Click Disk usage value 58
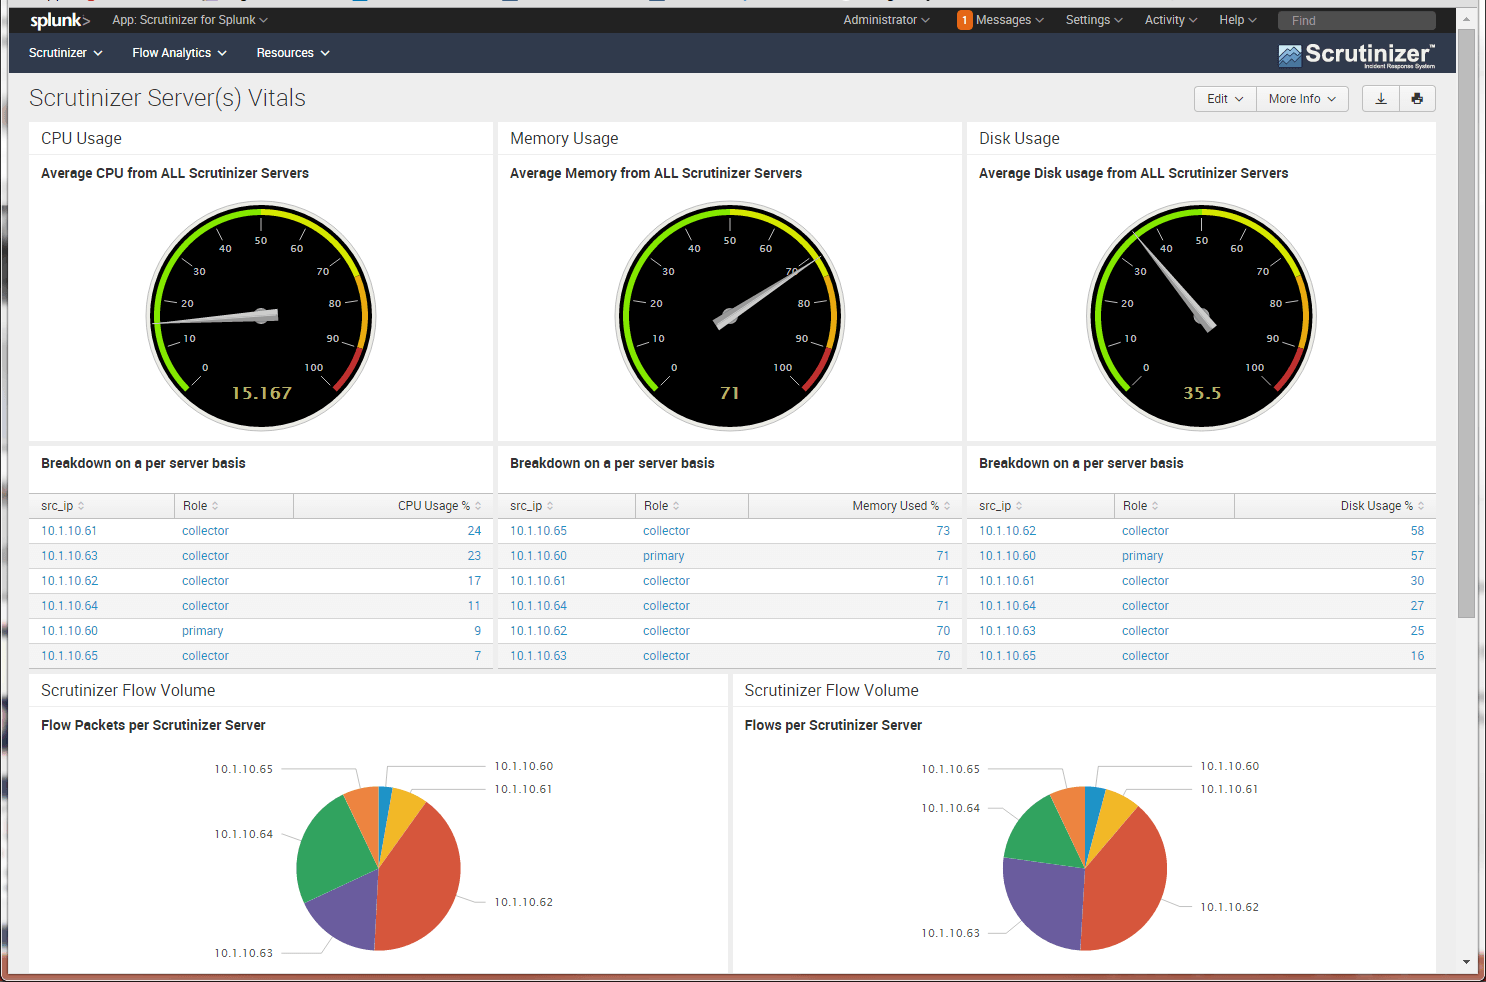 click(x=1417, y=531)
